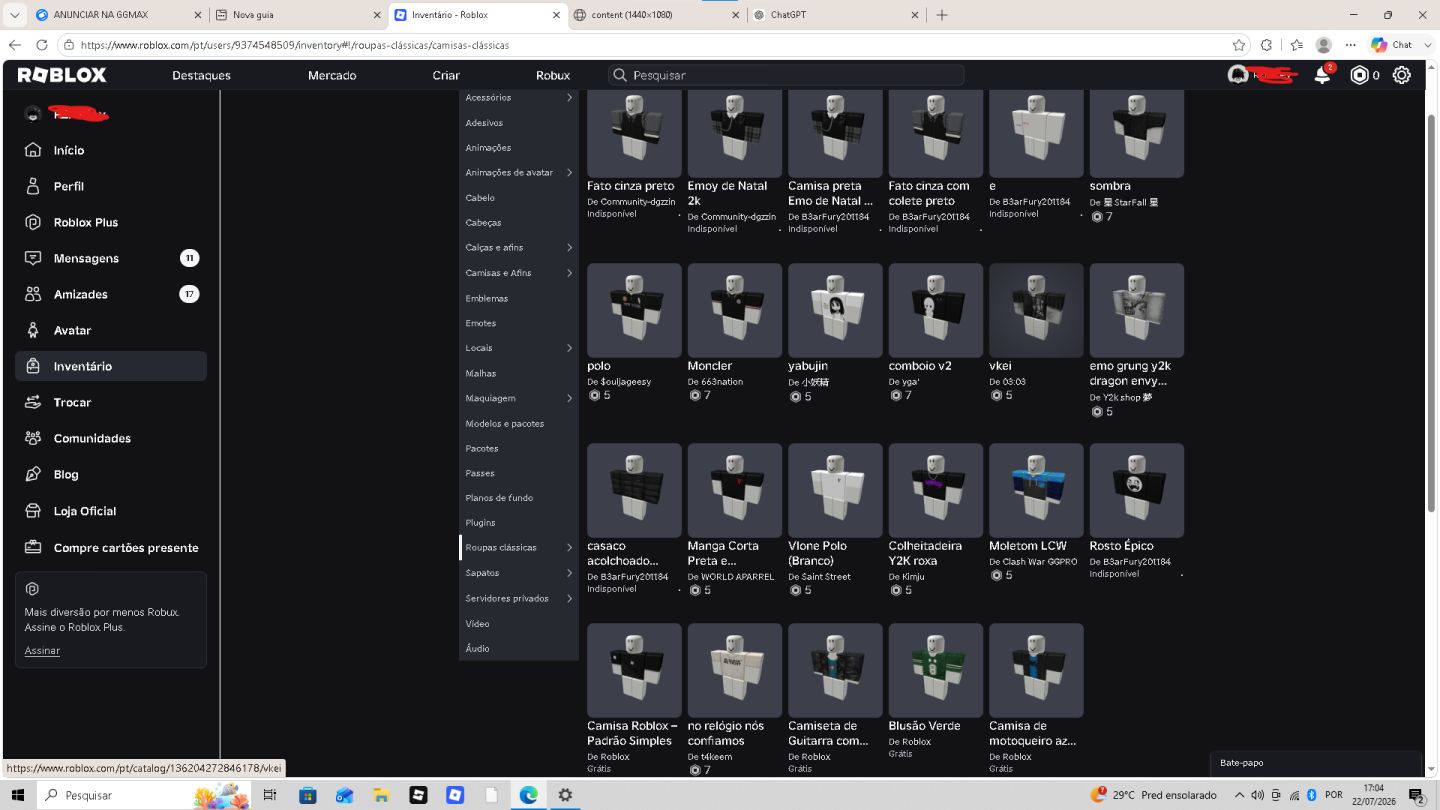Click the Inventário backpack icon
Image resolution: width=1440 pixels, height=810 pixels.
pyautogui.click(x=33, y=366)
